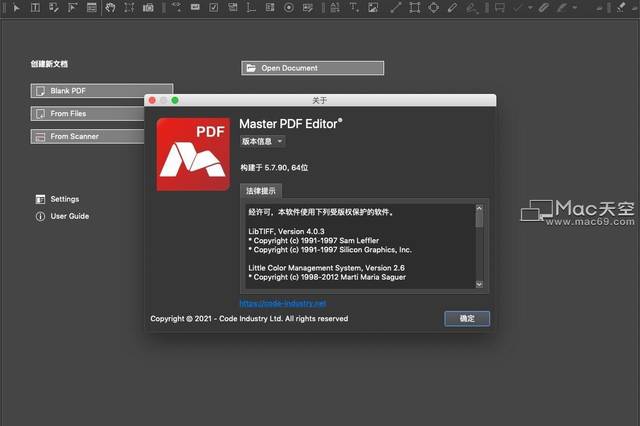Select the Check Box form tool

pos(213,7)
